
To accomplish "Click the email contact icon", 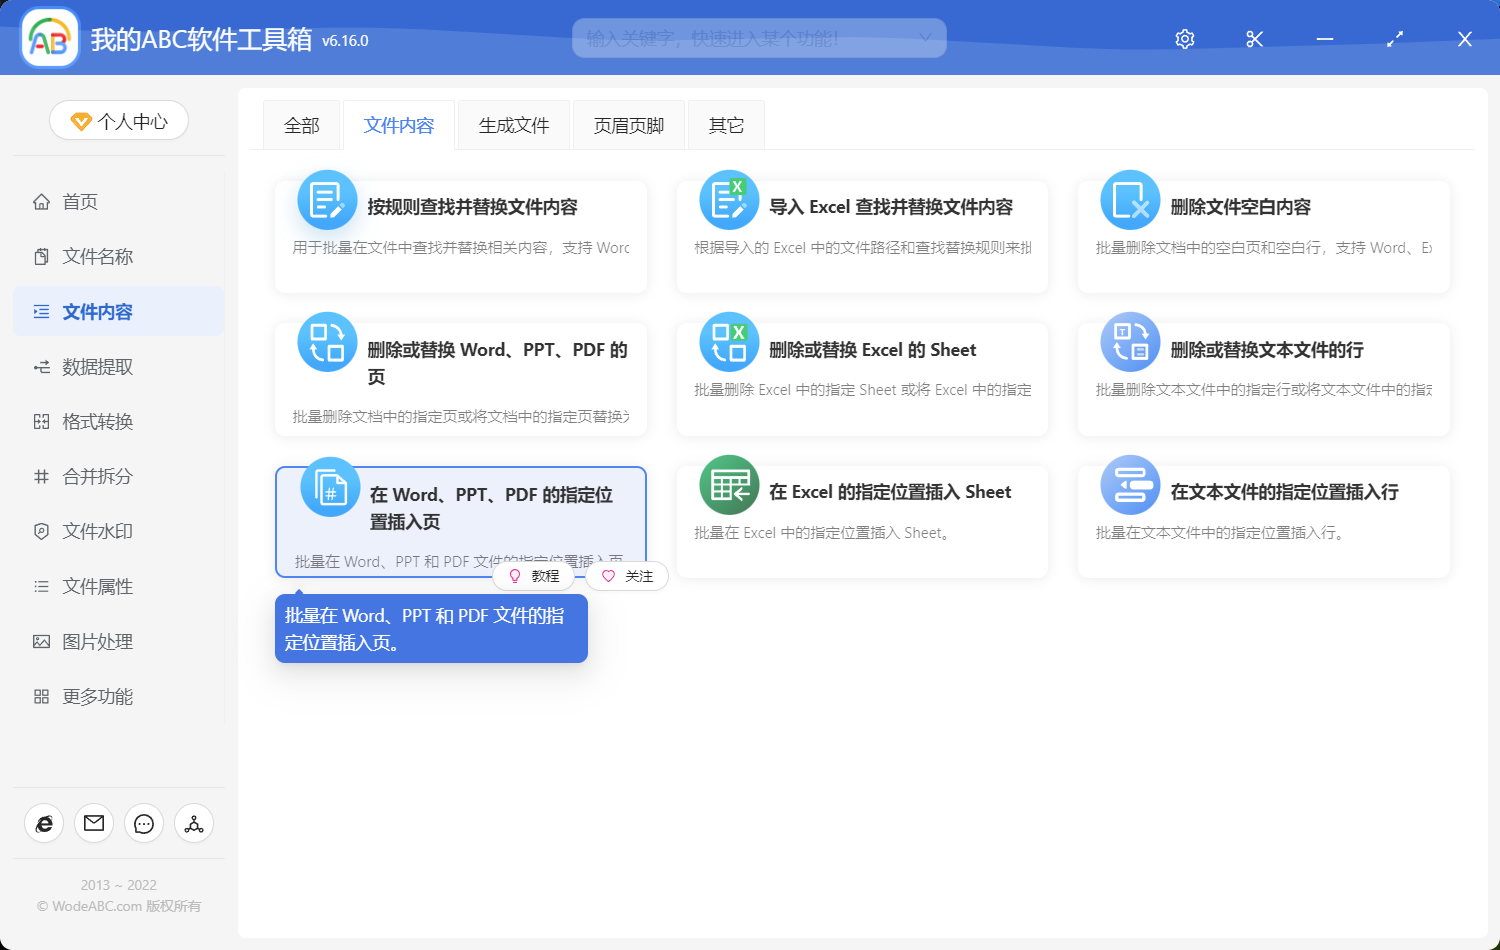I will (94, 823).
